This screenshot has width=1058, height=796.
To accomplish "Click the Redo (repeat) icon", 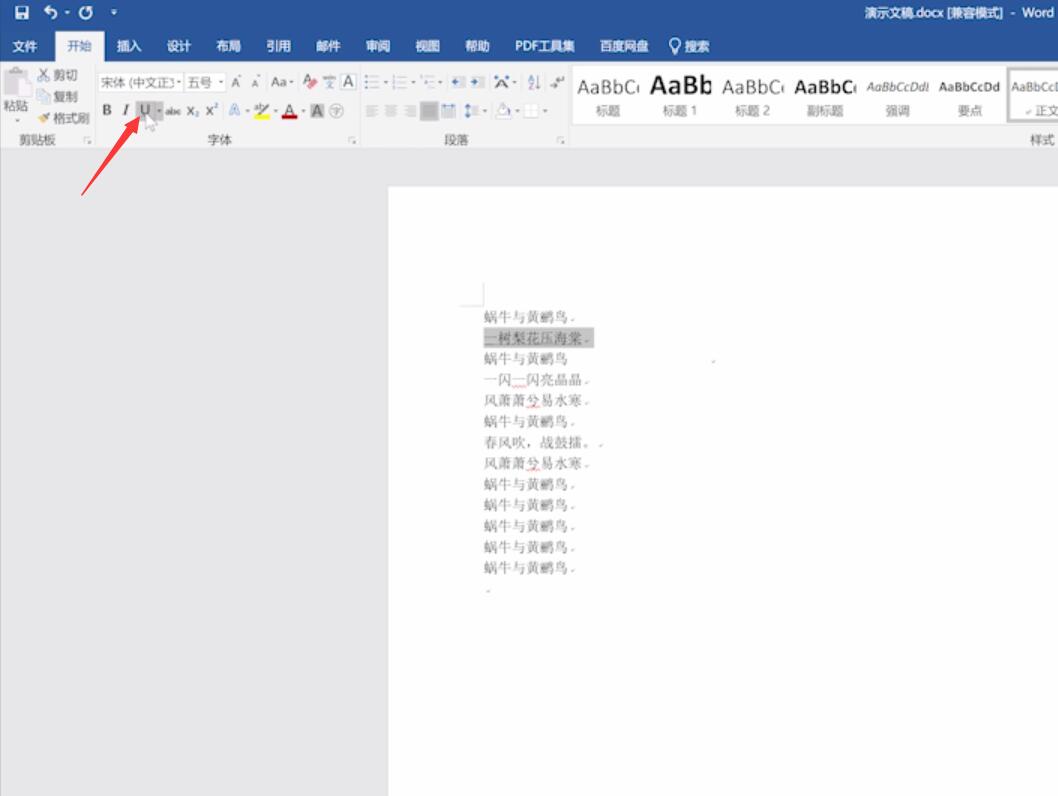I will (86, 12).
